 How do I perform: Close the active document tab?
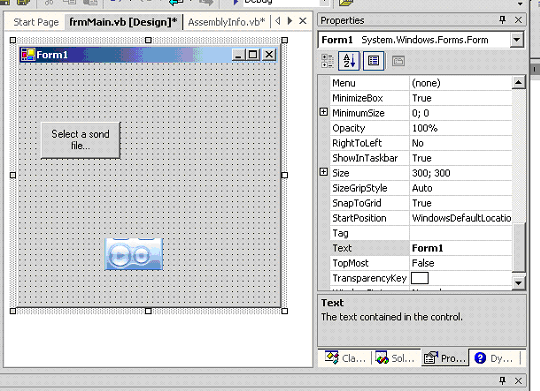[x=303, y=21]
